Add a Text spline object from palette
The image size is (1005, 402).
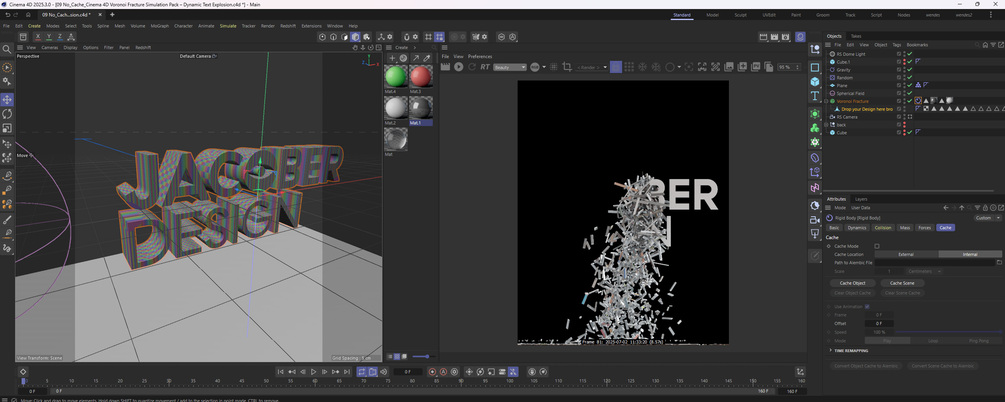click(x=815, y=96)
